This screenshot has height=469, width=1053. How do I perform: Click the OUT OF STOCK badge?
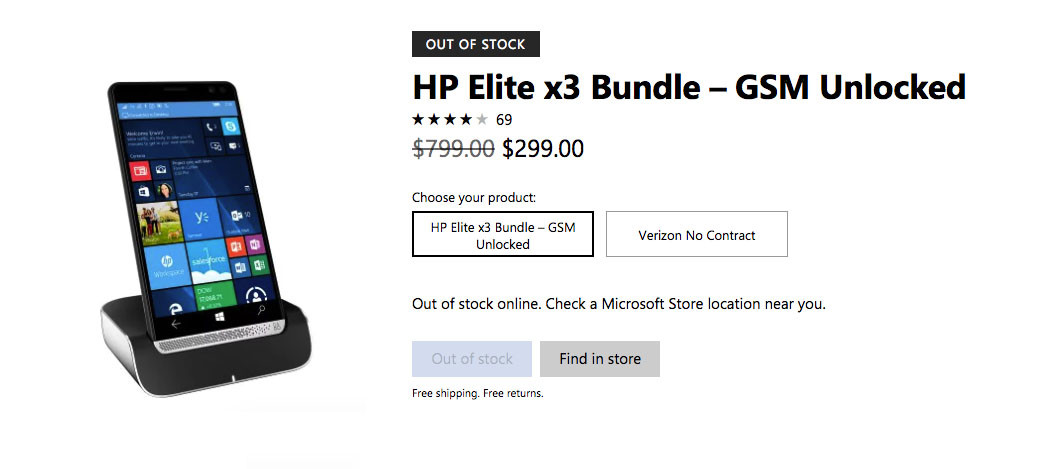(x=475, y=44)
